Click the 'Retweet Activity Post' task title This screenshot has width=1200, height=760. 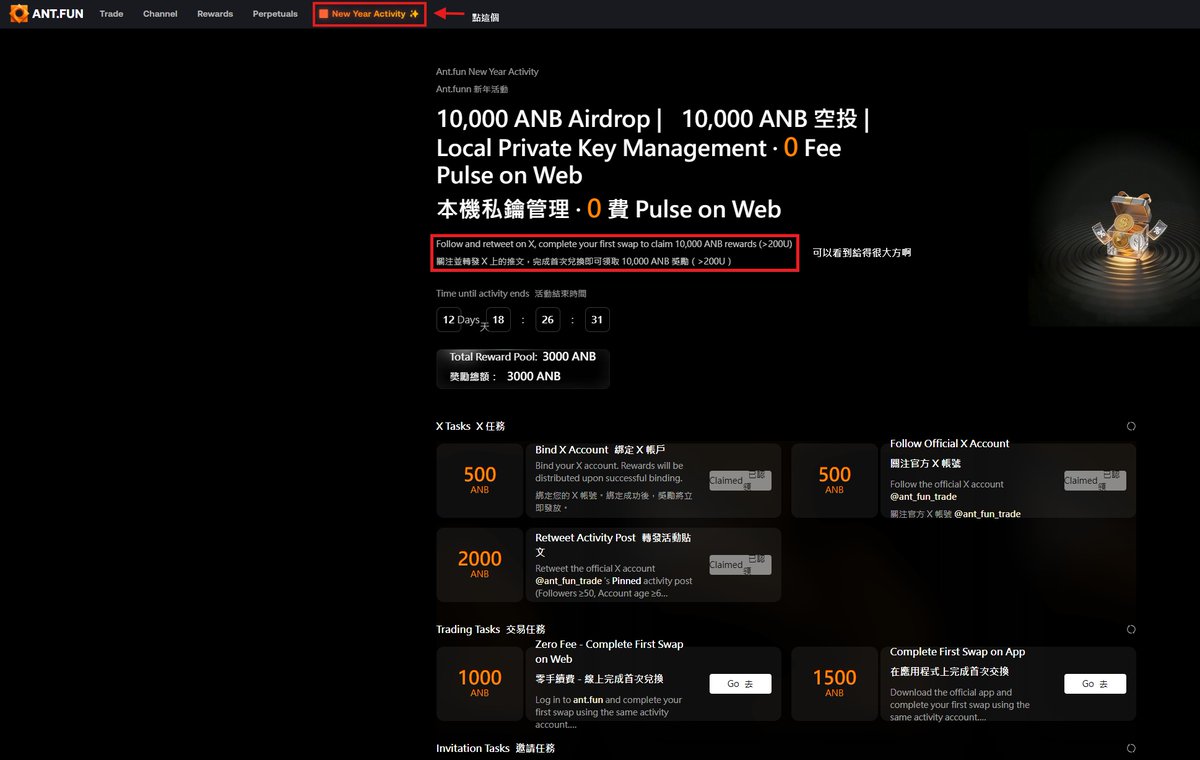[x=585, y=538]
